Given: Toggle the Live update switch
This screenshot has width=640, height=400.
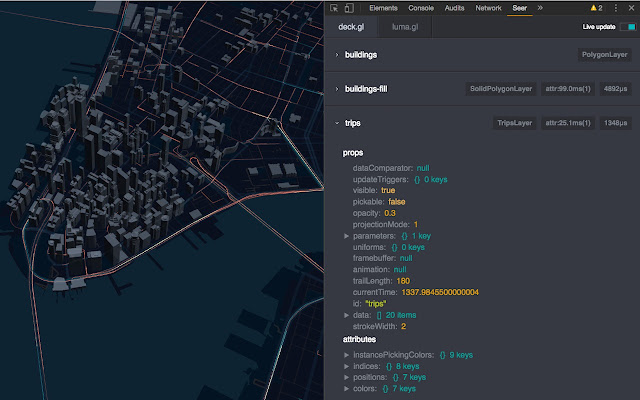Looking at the screenshot, I should click(x=628, y=27).
